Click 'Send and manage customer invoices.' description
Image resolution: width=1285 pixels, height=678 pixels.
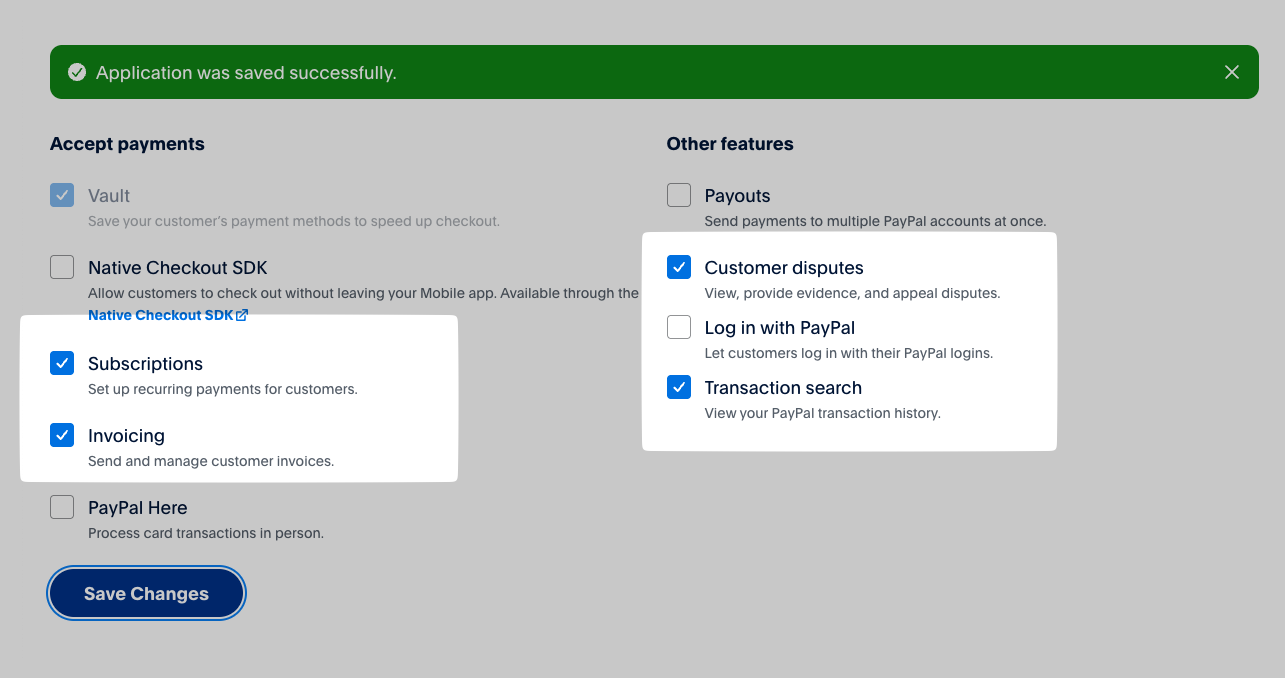click(211, 461)
